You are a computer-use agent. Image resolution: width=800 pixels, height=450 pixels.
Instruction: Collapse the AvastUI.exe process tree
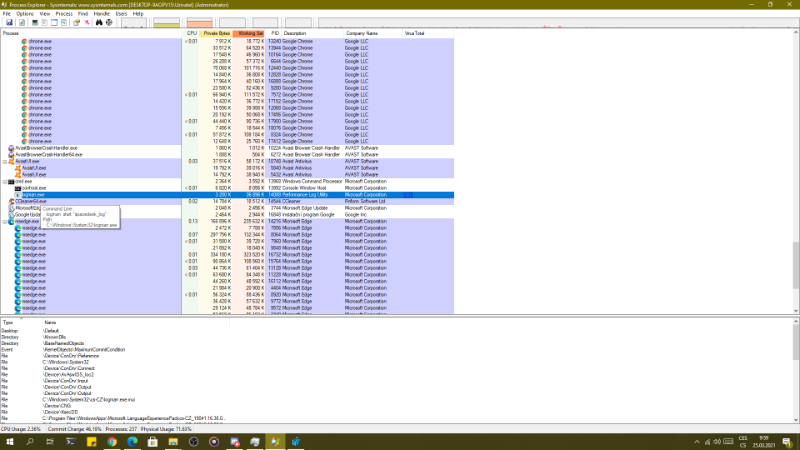(5, 161)
